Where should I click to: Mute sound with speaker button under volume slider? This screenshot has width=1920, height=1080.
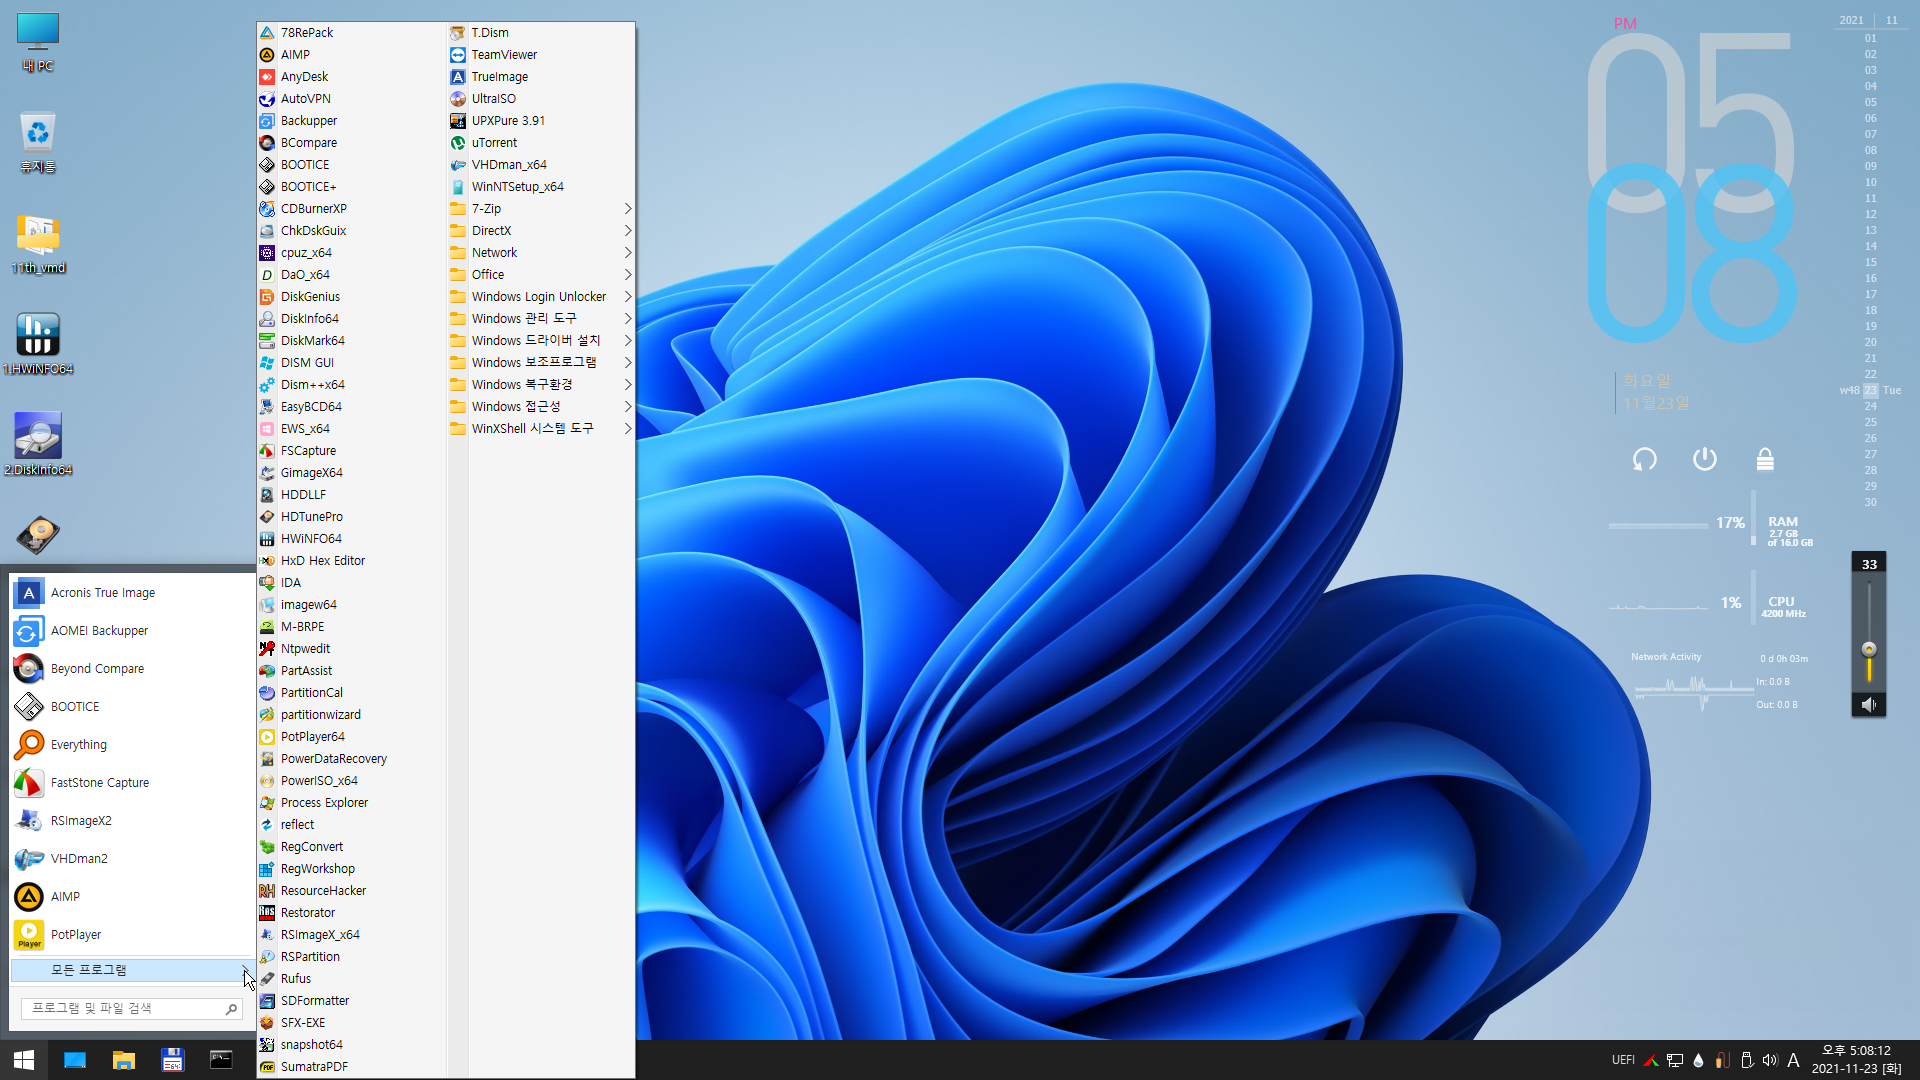pyautogui.click(x=1869, y=705)
